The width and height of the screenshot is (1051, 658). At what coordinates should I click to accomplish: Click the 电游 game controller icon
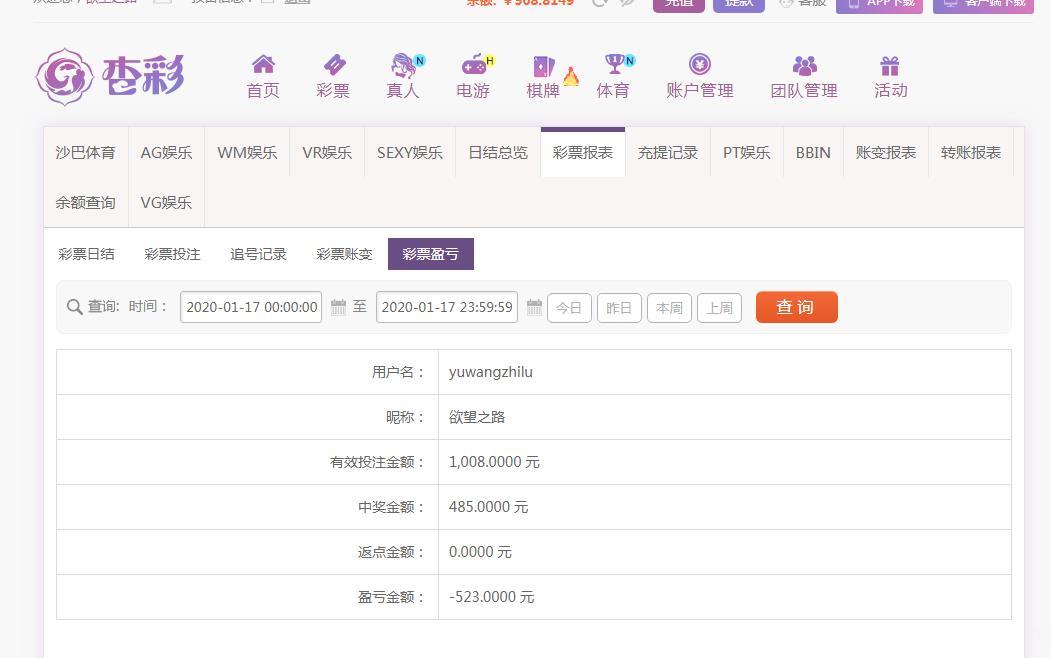473,66
